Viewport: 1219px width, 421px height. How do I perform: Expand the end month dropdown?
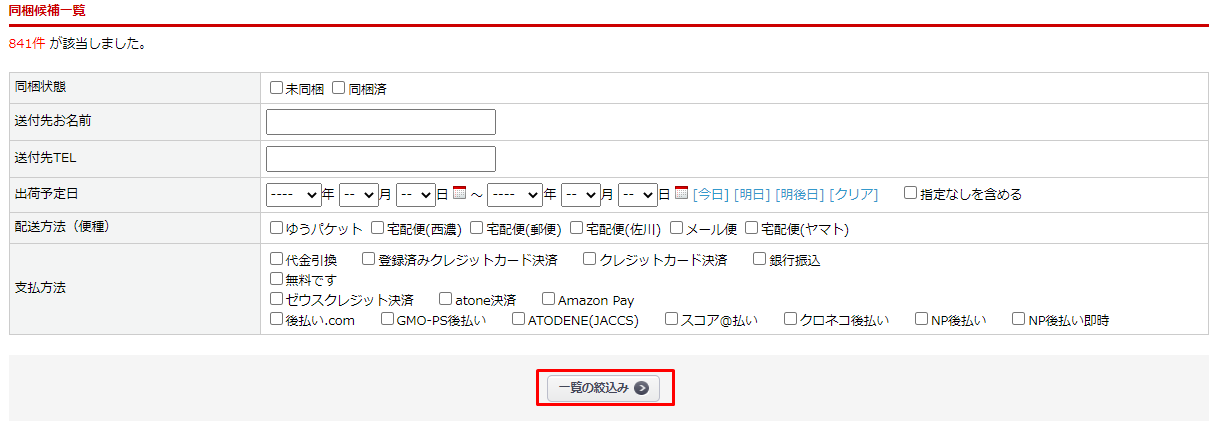pyautogui.click(x=580, y=194)
